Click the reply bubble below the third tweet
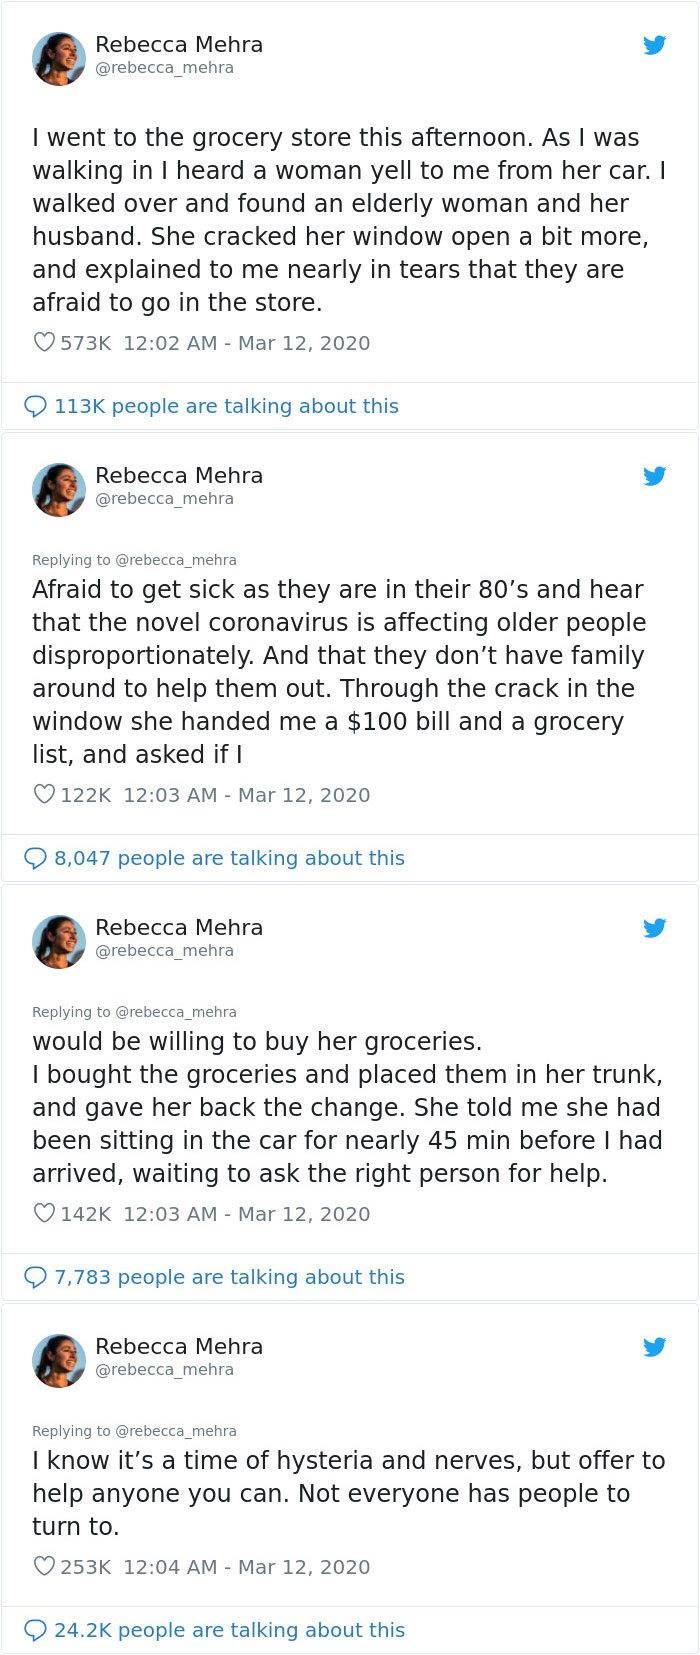The image size is (700, 1655). coord(36,1277)
